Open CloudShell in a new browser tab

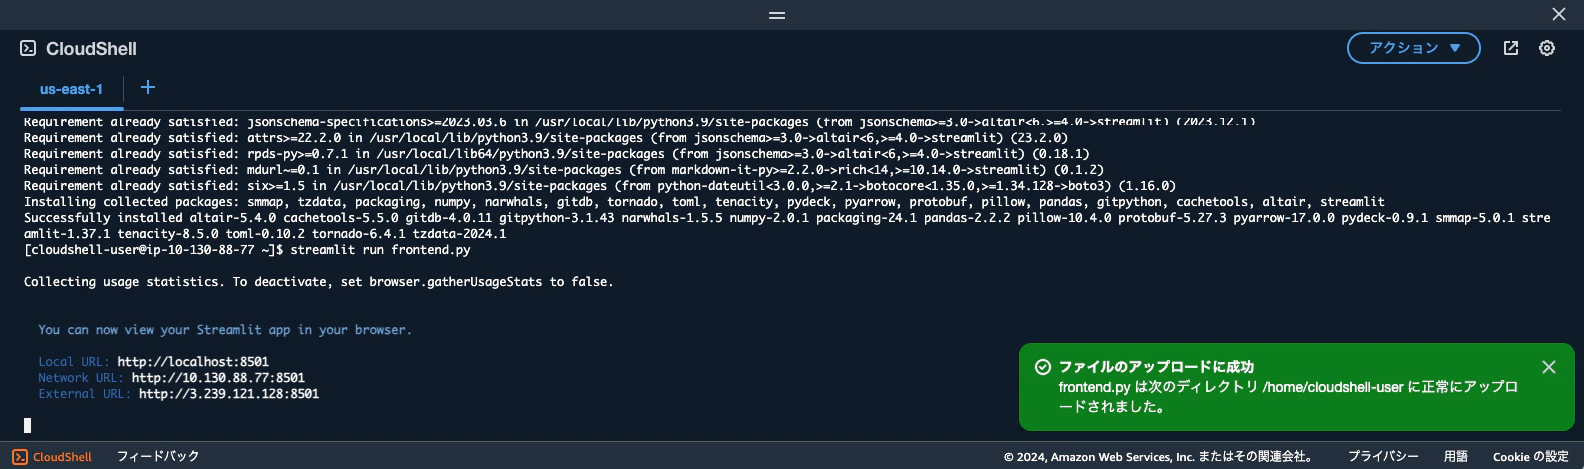1511,48
